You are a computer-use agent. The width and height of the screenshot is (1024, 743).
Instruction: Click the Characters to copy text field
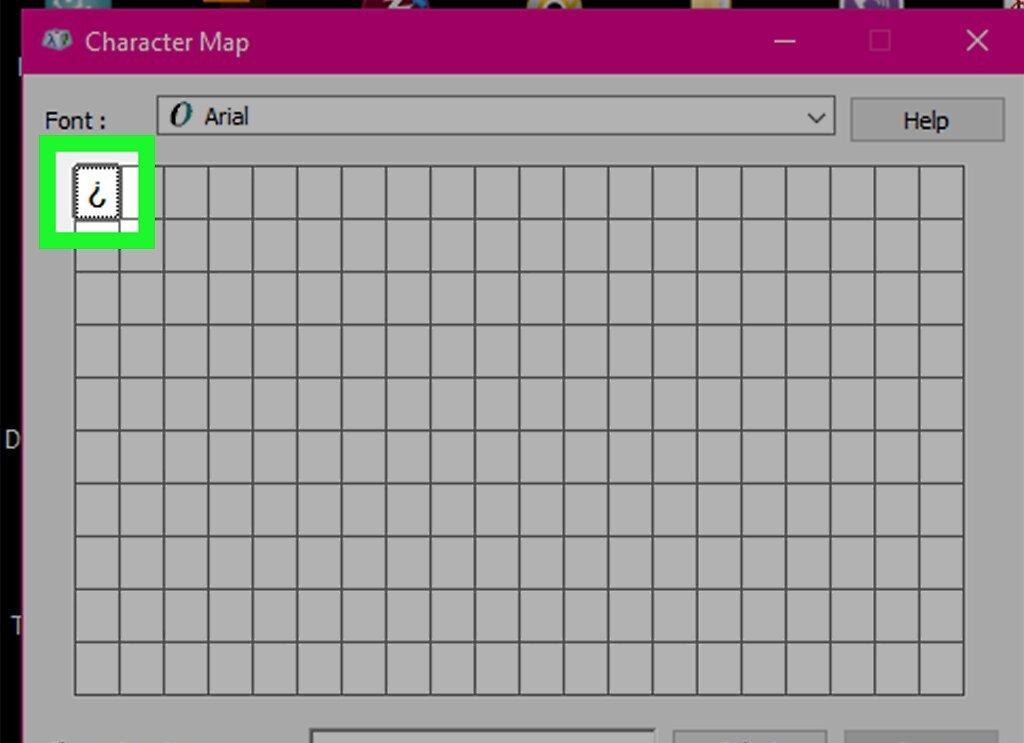(482, 736)
